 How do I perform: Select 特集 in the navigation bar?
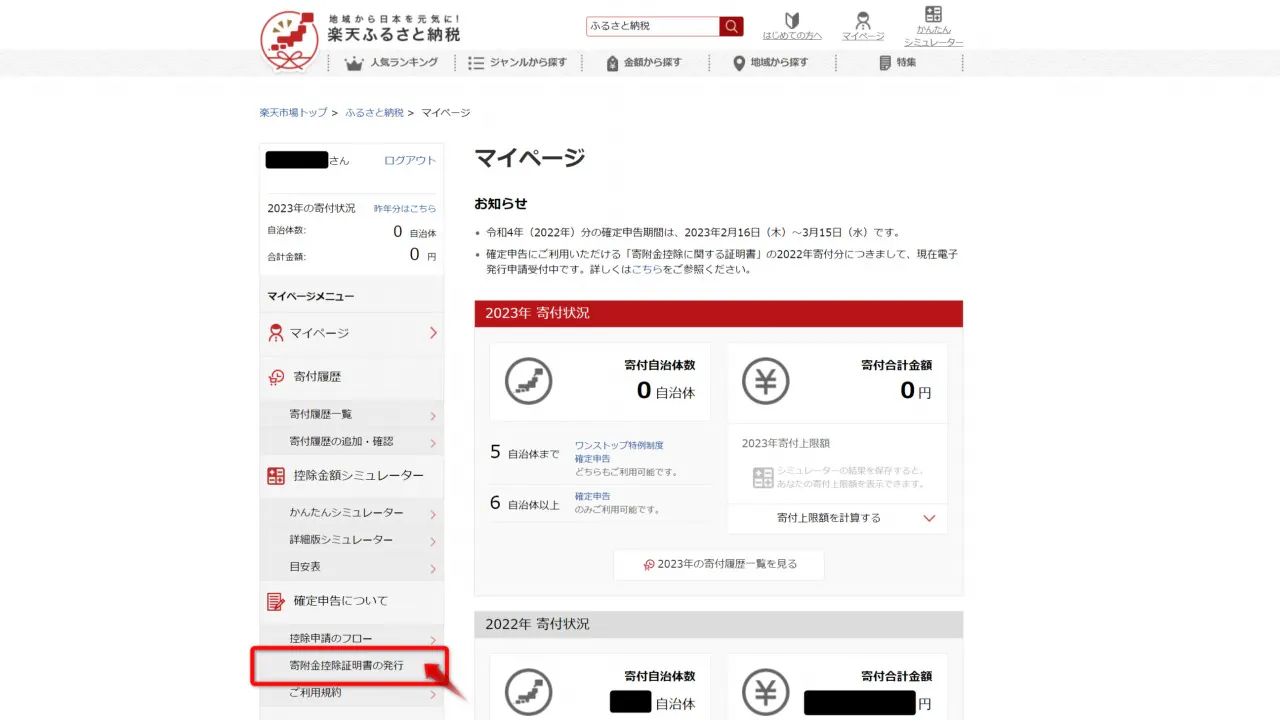click(905, 63)
